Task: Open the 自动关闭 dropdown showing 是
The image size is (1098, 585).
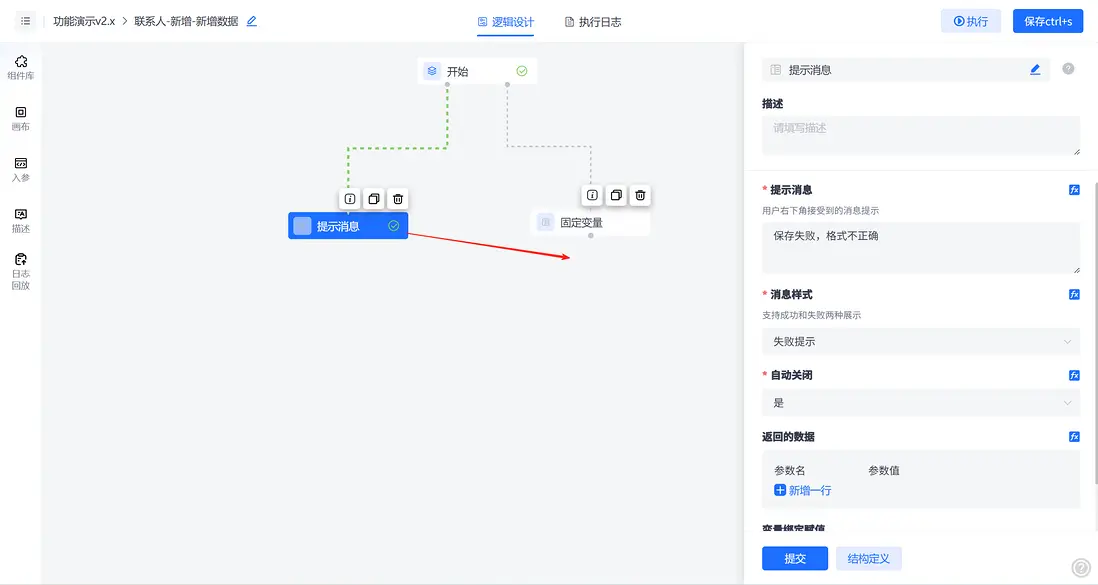Action: (920, 402)
